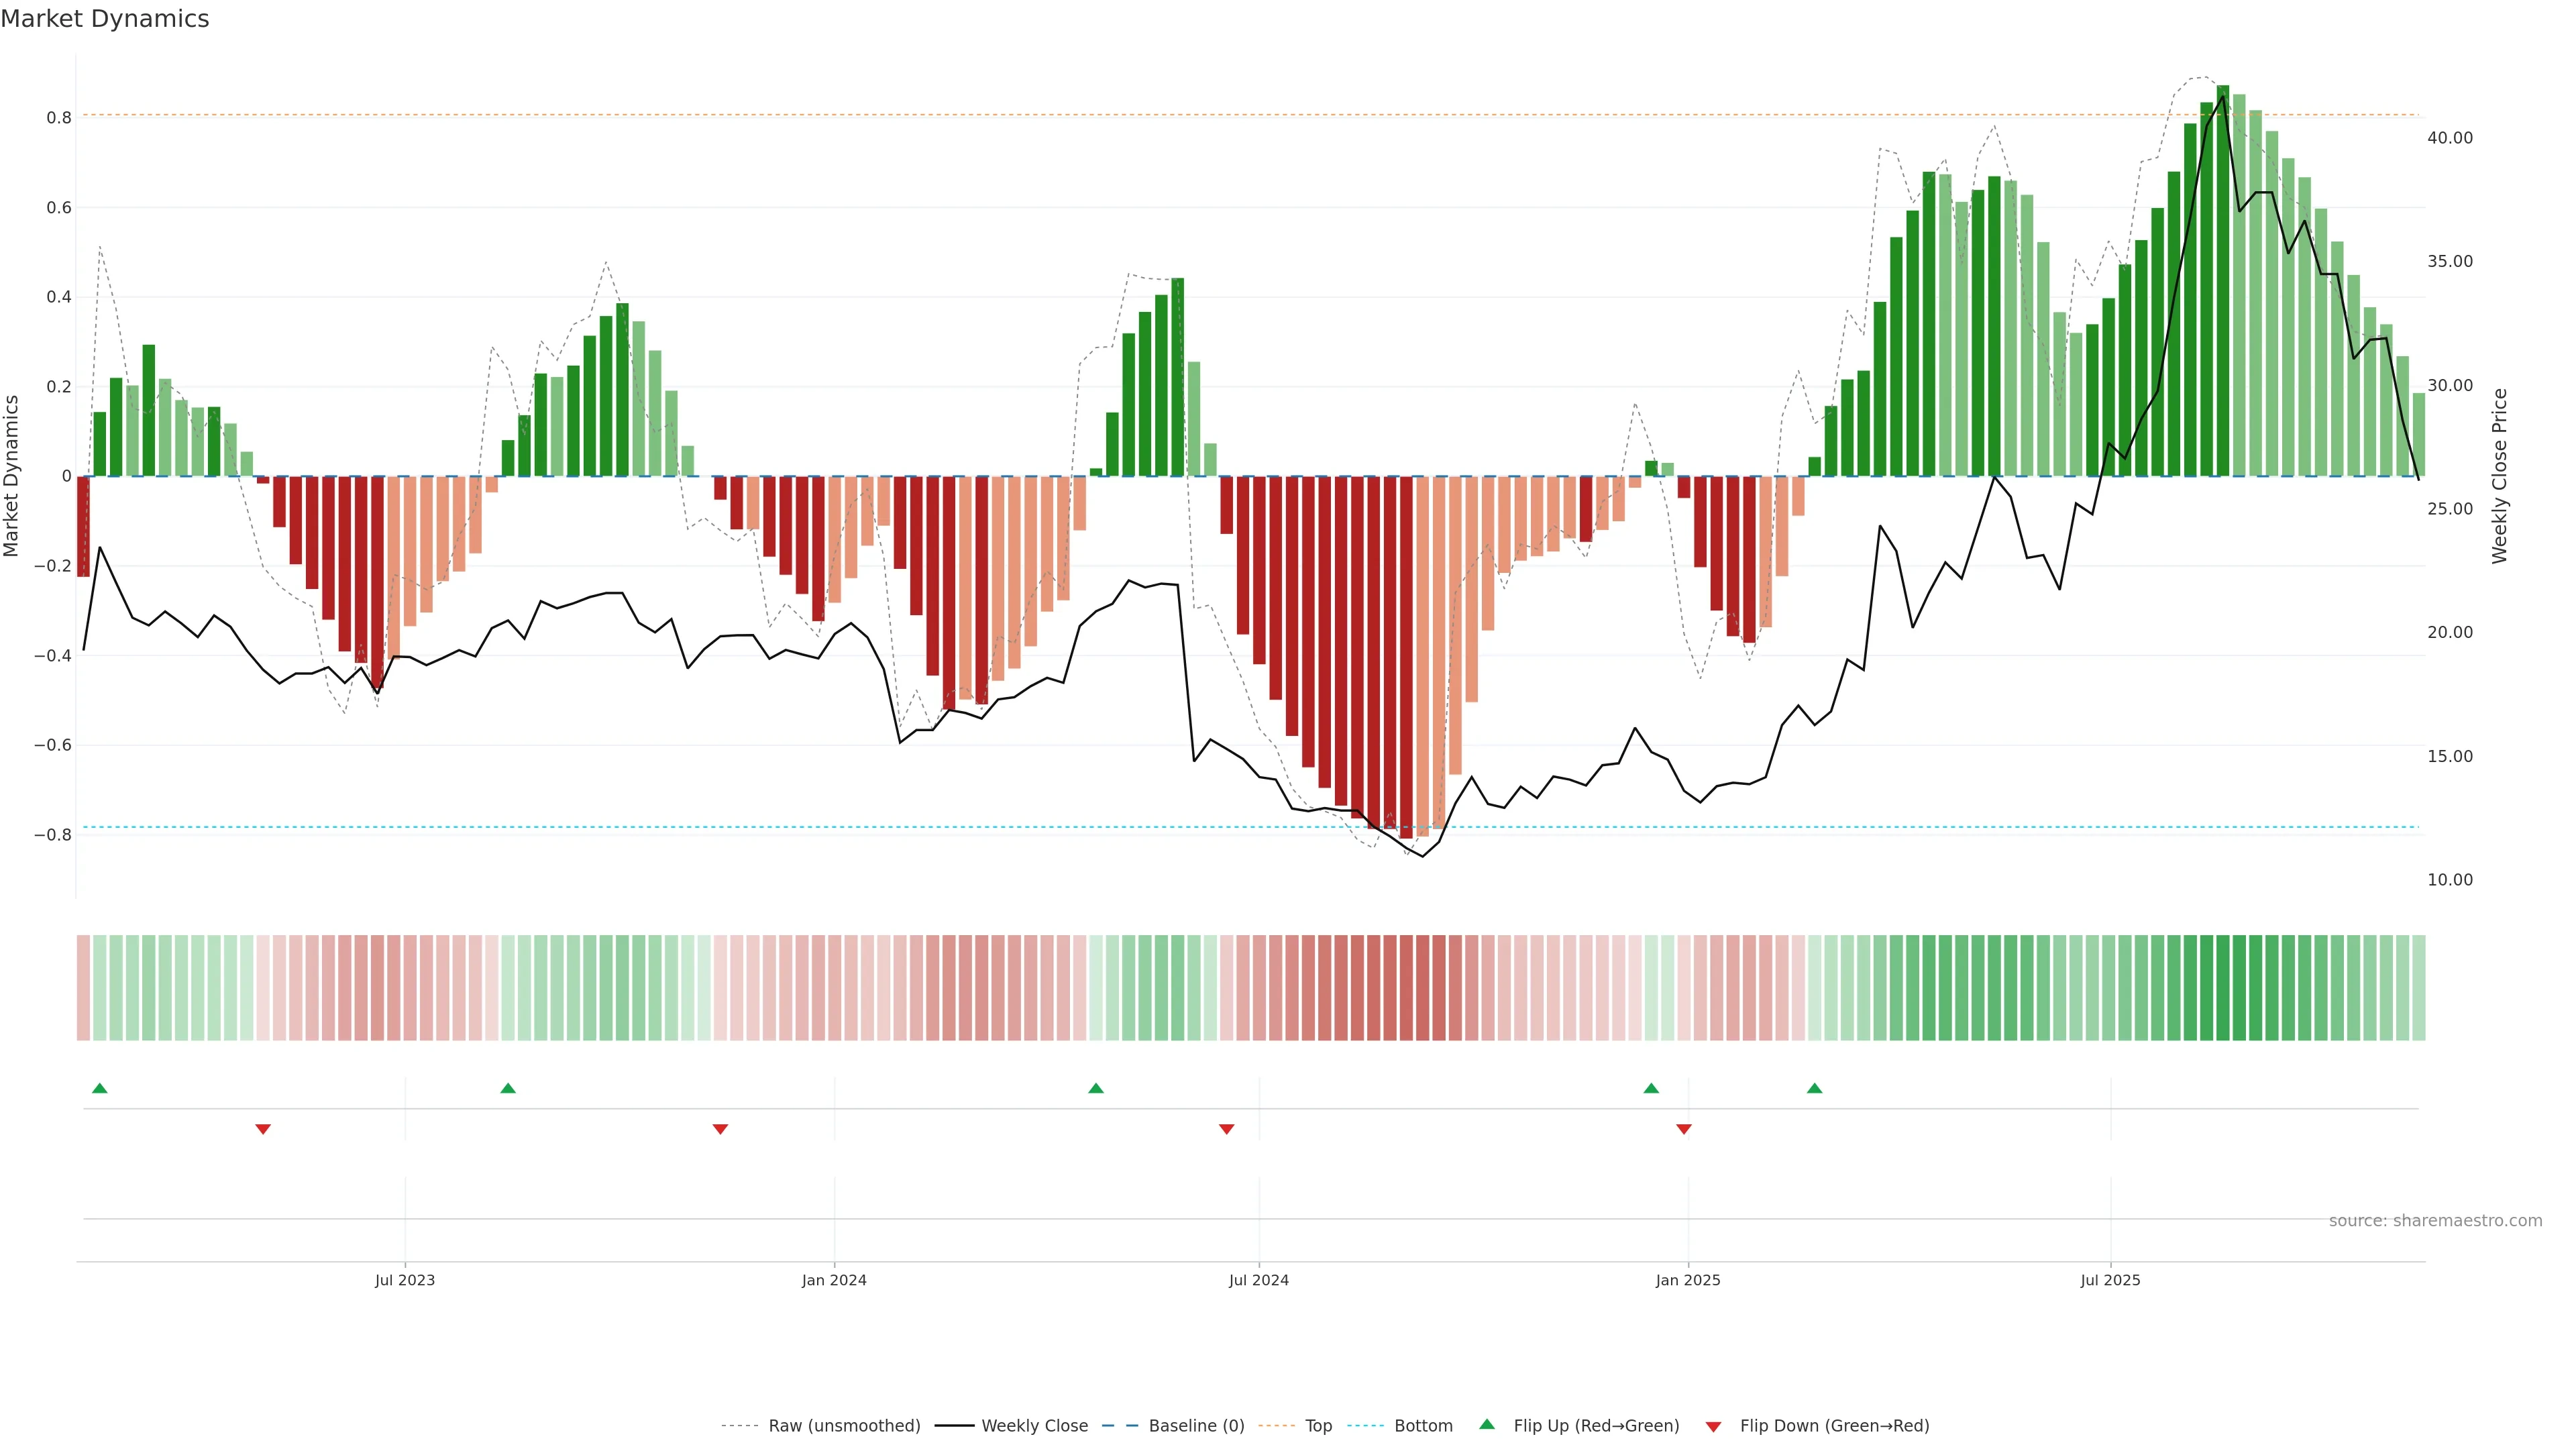Click the source: sharemaestro.com text
The height and width of the screenshot is (1449, 2576).
click(2435, 1221)
